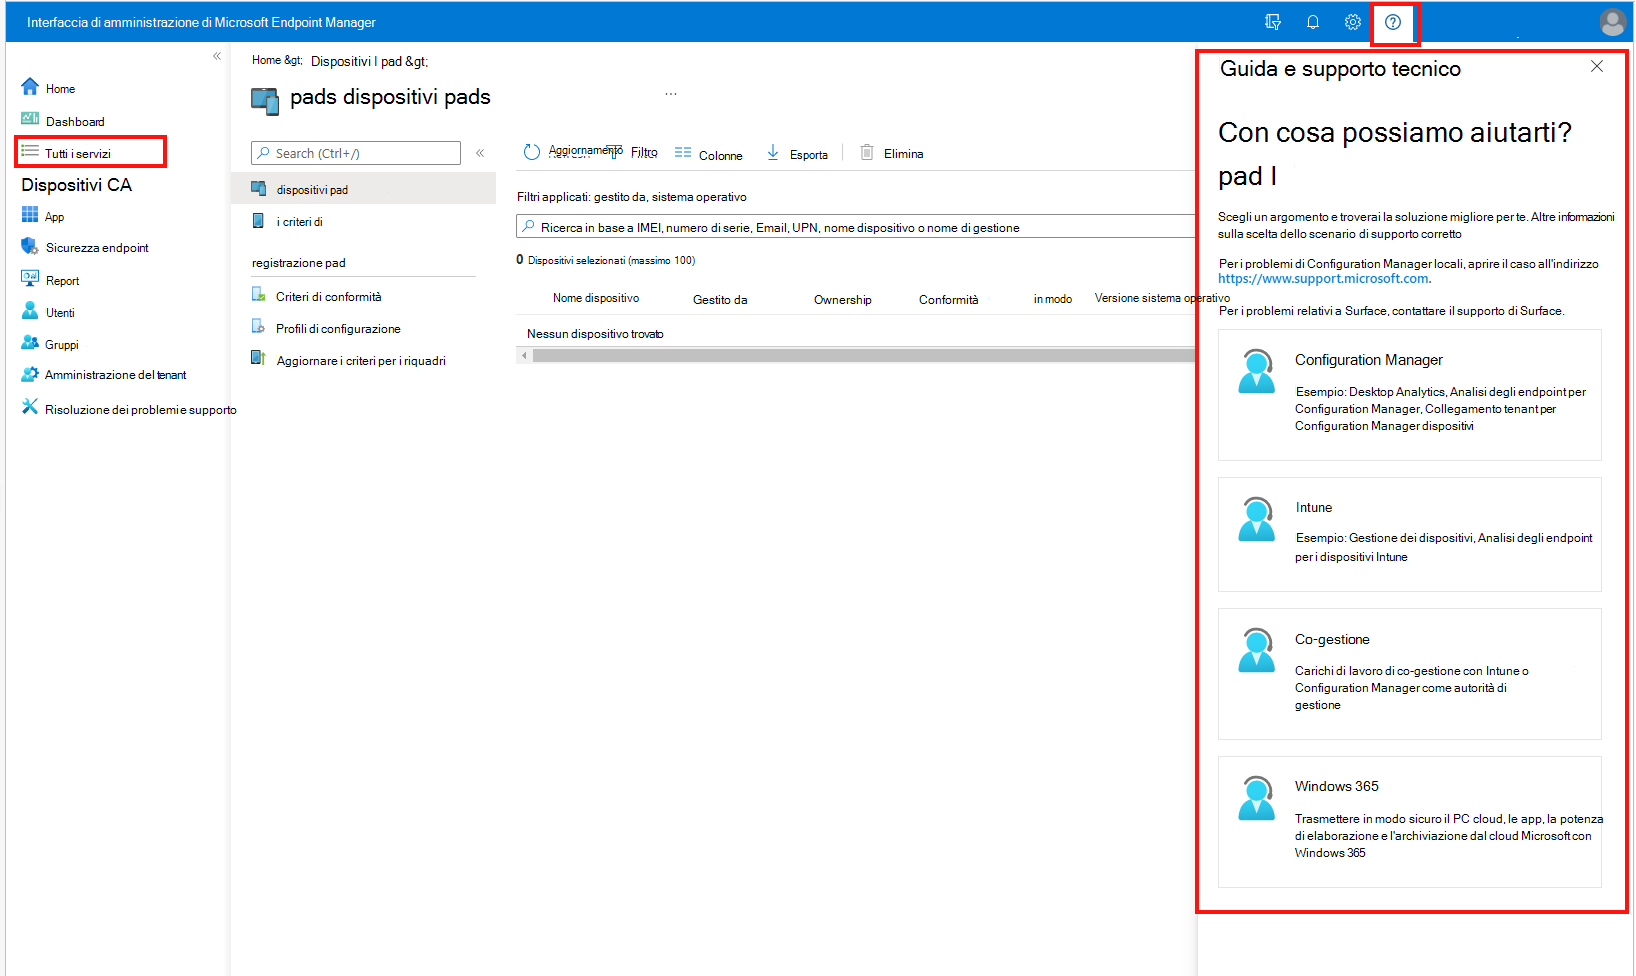Click the refresh Aggiornamento icon
This screenshot has width=1636, height=976.
pyautogui.click(x=532, y=152)
